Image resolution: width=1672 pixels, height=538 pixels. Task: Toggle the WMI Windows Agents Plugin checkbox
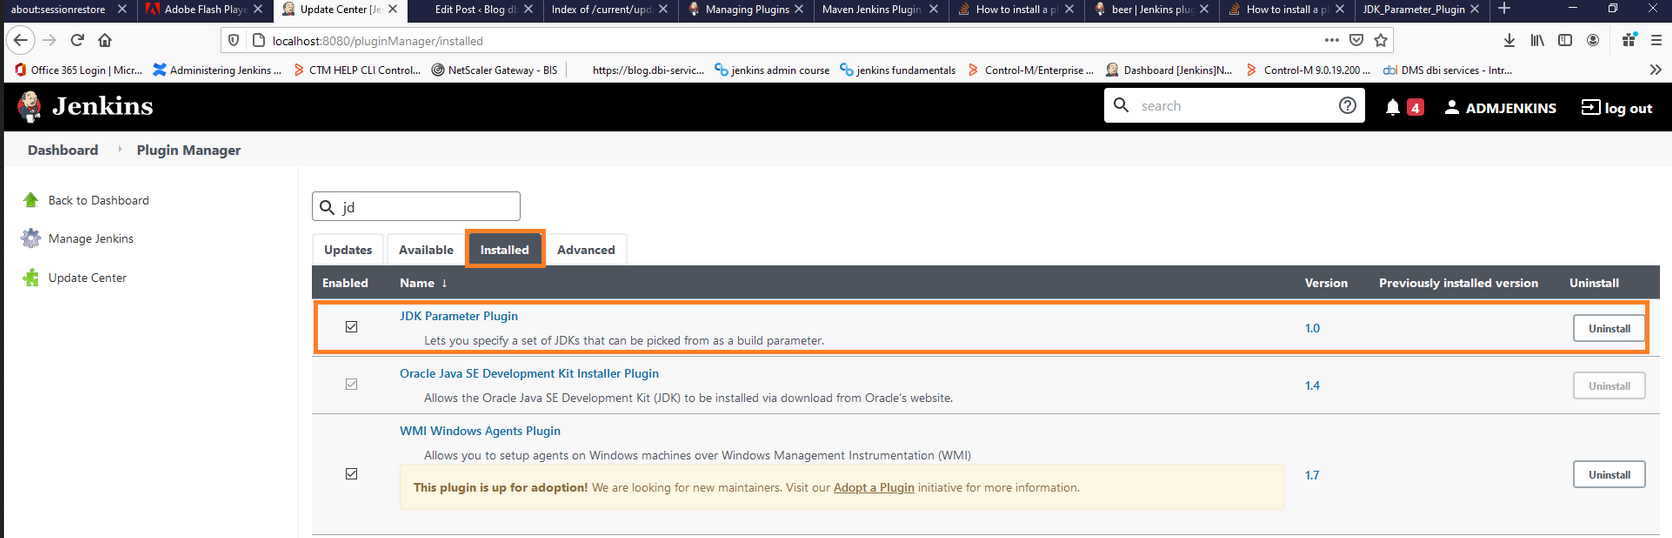coord(351,474)
